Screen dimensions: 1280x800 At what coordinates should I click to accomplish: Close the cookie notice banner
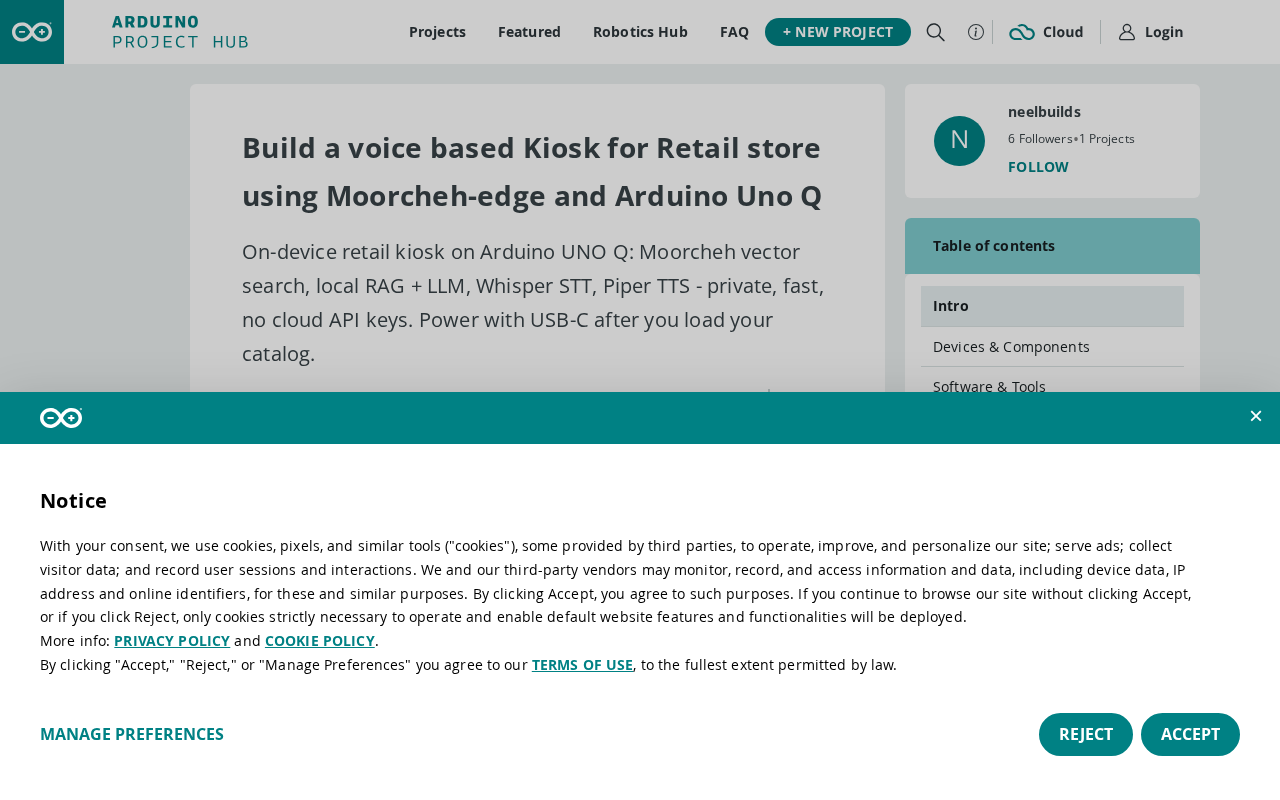[1256, 416]
